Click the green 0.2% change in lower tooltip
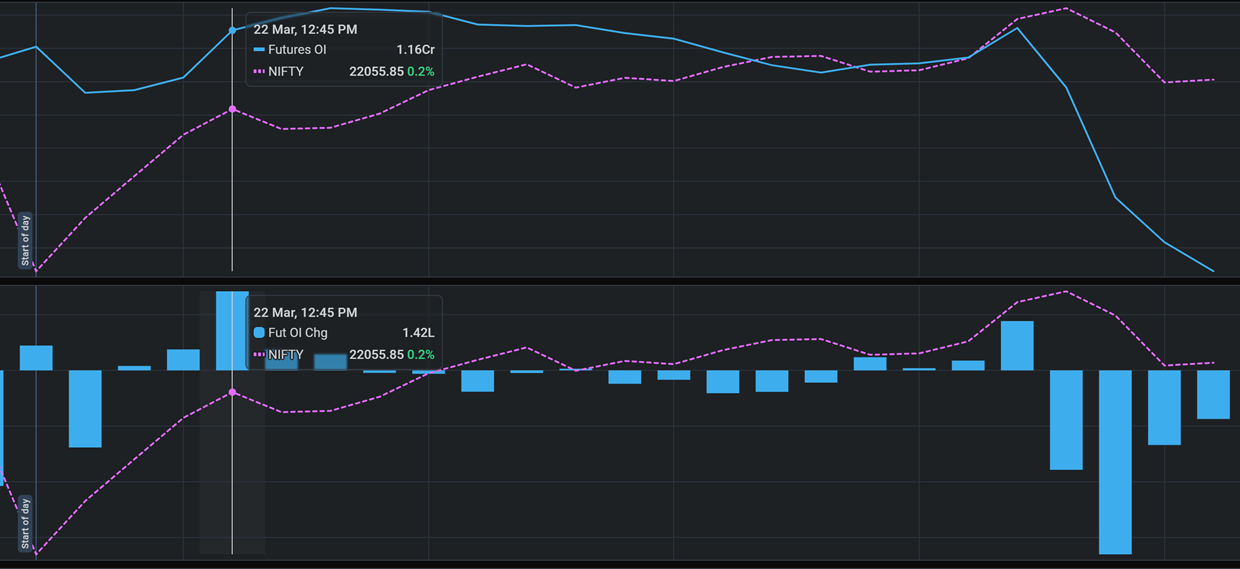Screen dimensions: 1240x569 421,355
